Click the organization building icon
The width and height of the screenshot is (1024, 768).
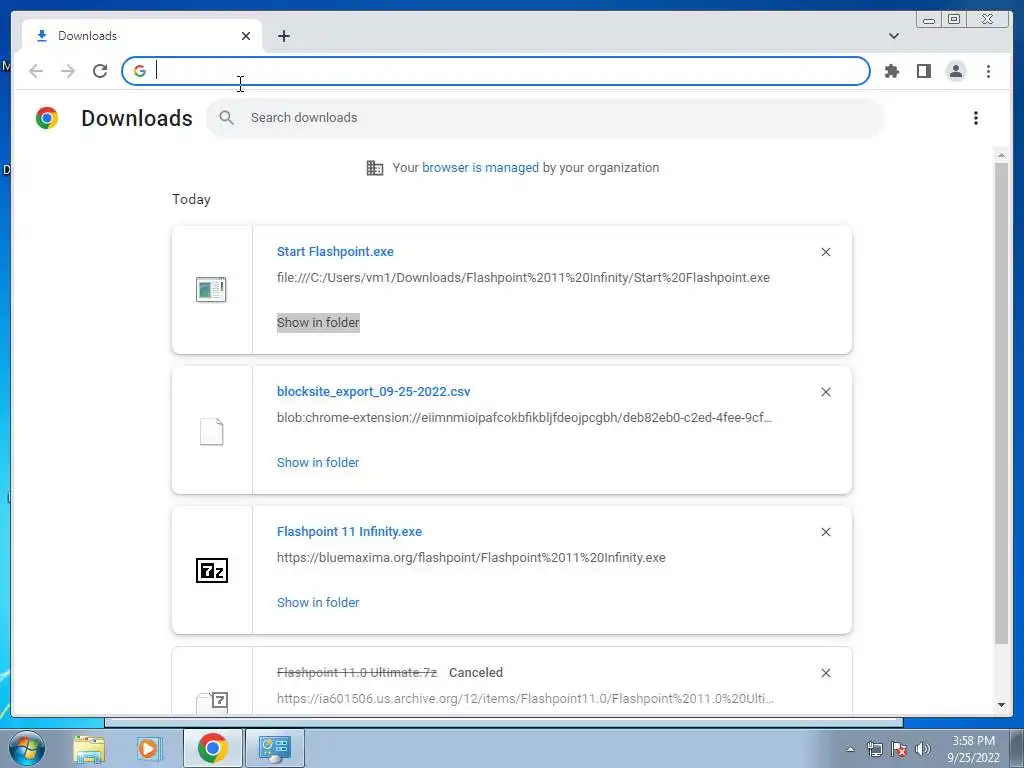pyautogui.click(x=375, y=168)
